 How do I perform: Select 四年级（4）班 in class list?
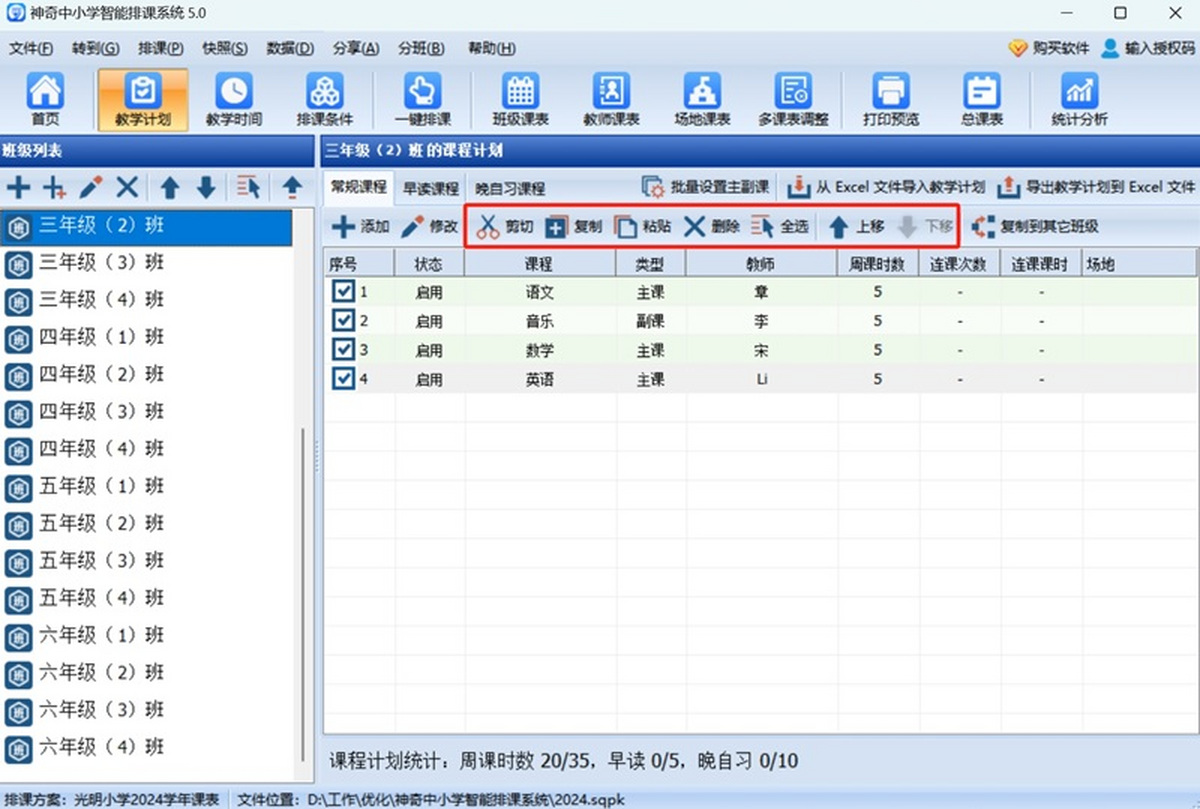147,450
